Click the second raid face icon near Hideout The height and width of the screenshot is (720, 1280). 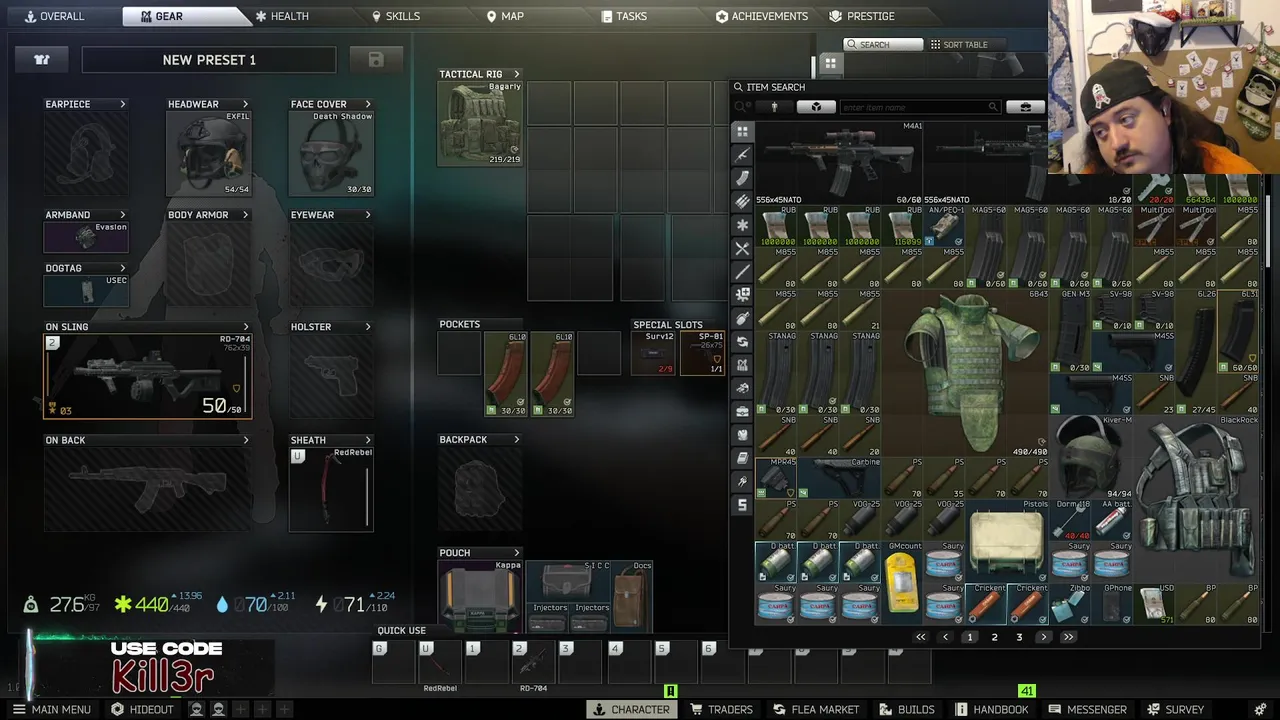pyautogui.click(x=218, y=709)
